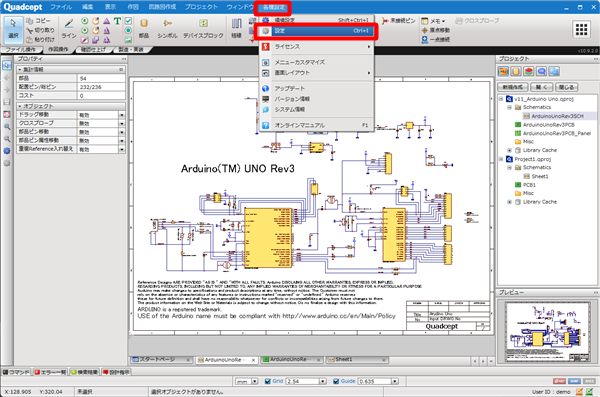Screen dimensions: 600x397
Task: Pick the ライン line drawing tool
Action: pos(69,29)
